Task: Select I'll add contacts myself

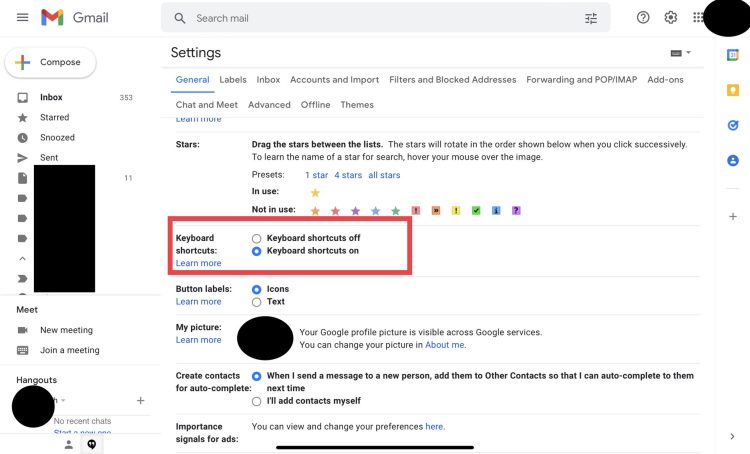Action: 257,401
